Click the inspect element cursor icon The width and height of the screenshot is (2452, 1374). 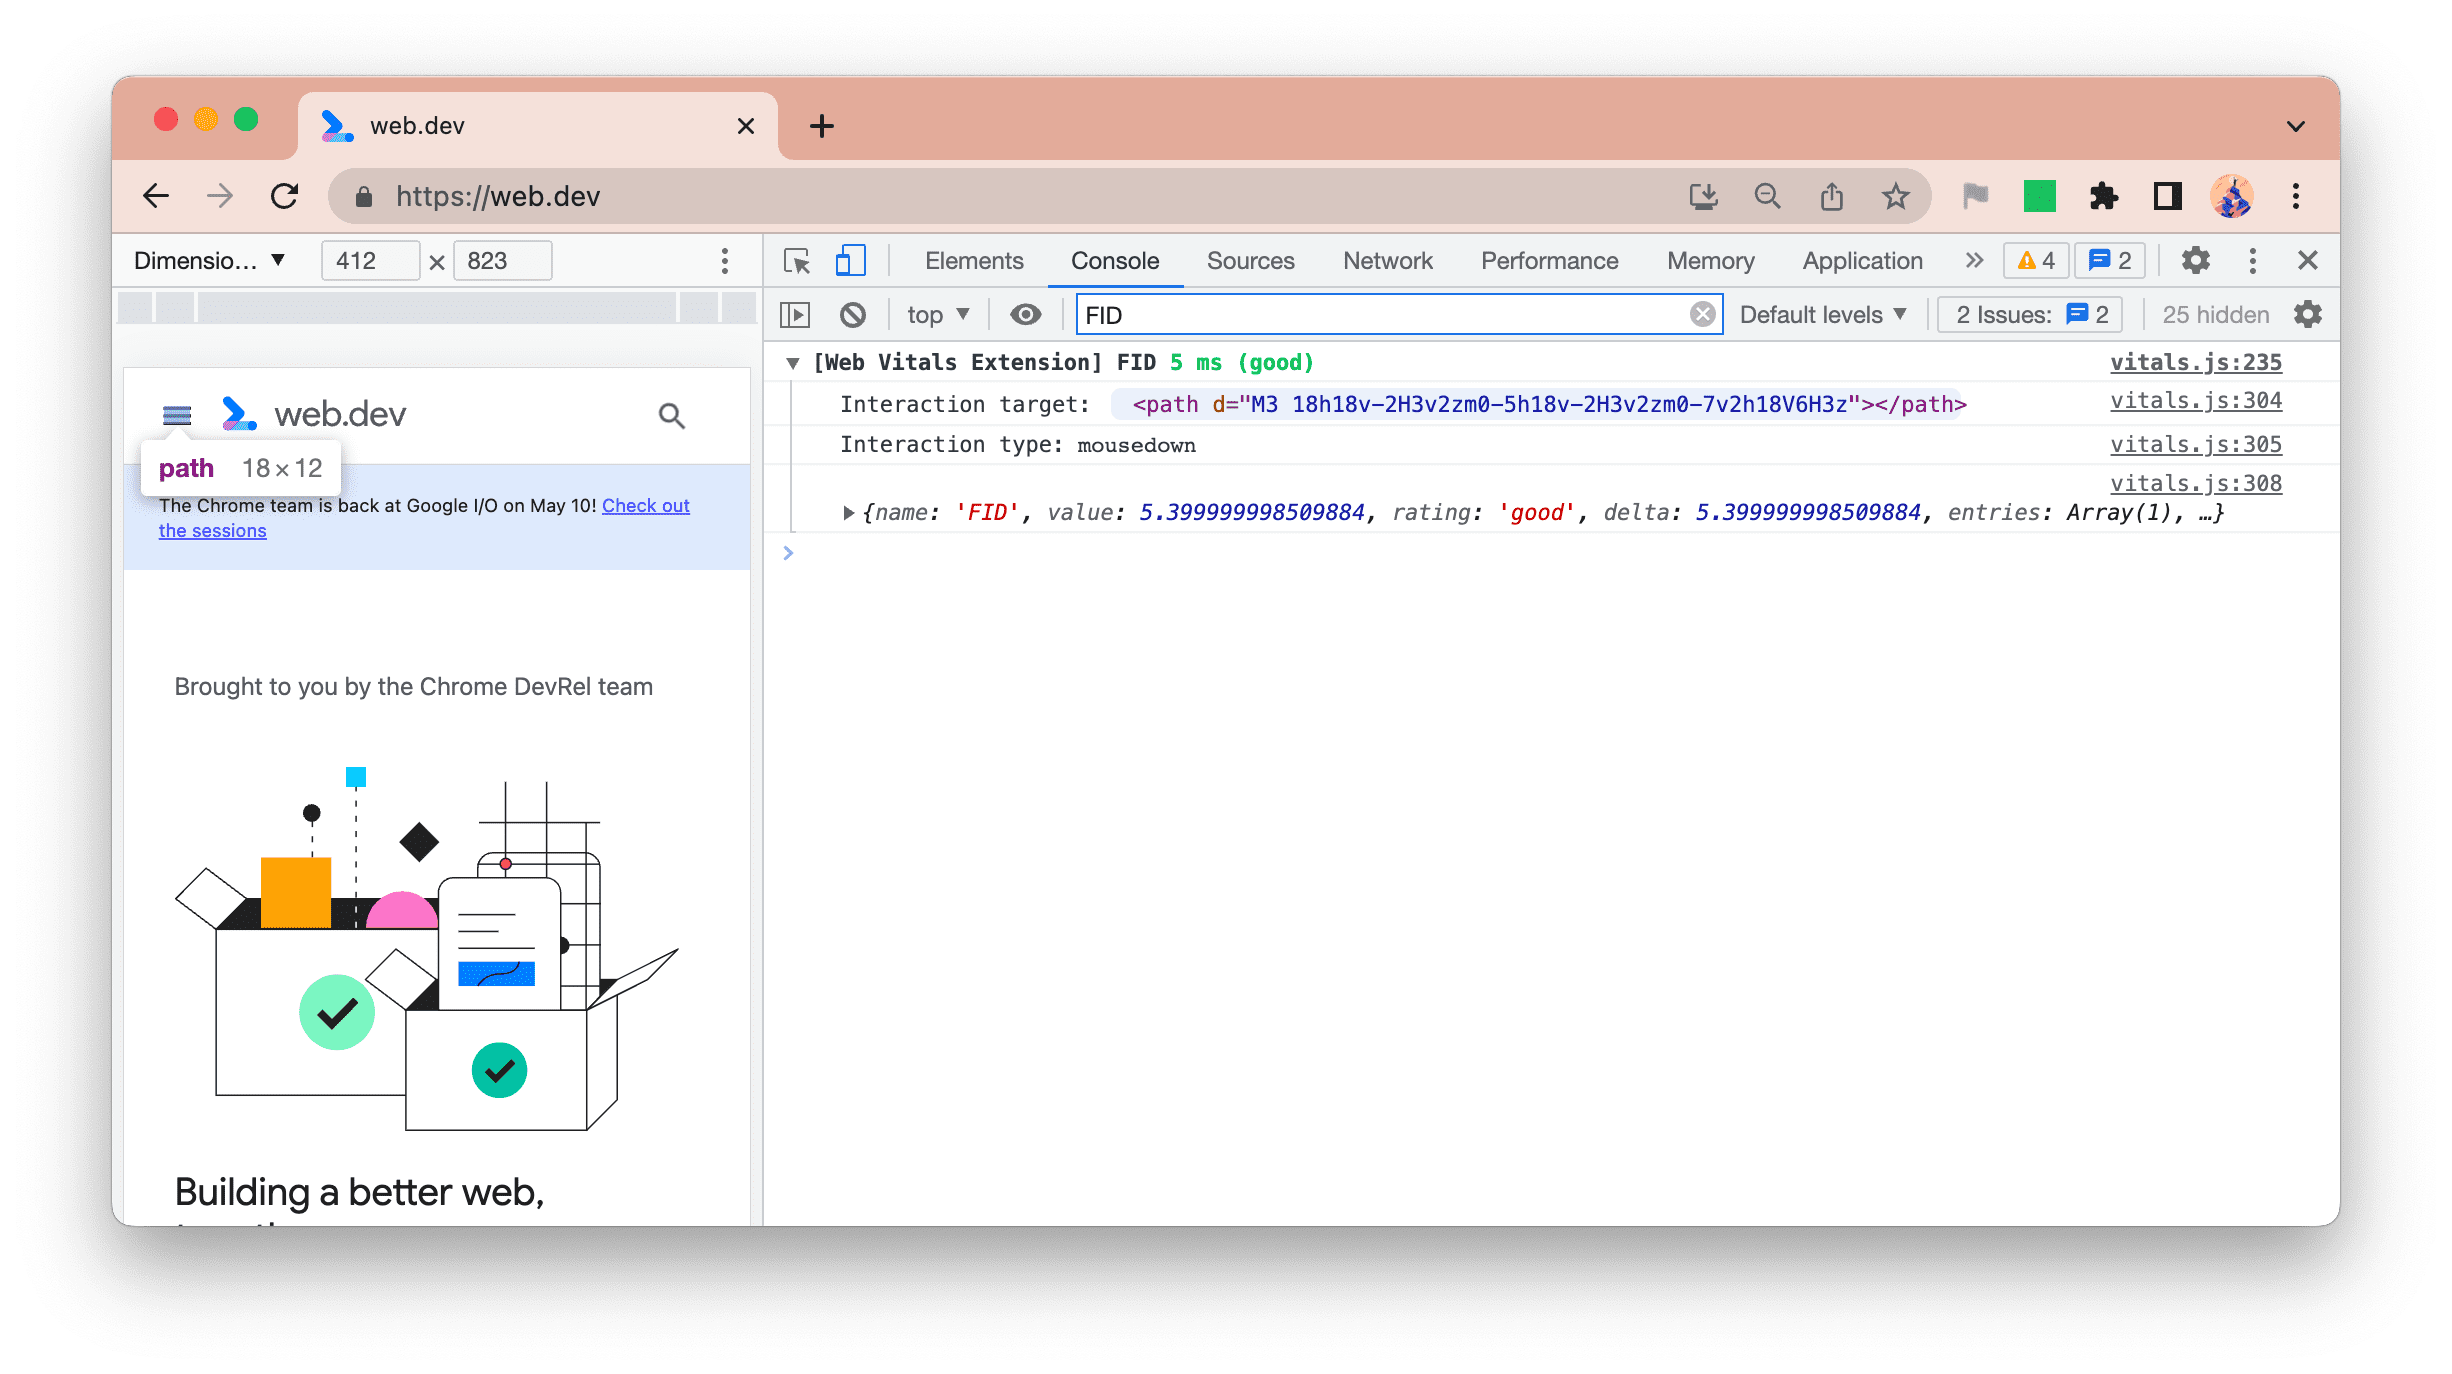pos(798,259)
